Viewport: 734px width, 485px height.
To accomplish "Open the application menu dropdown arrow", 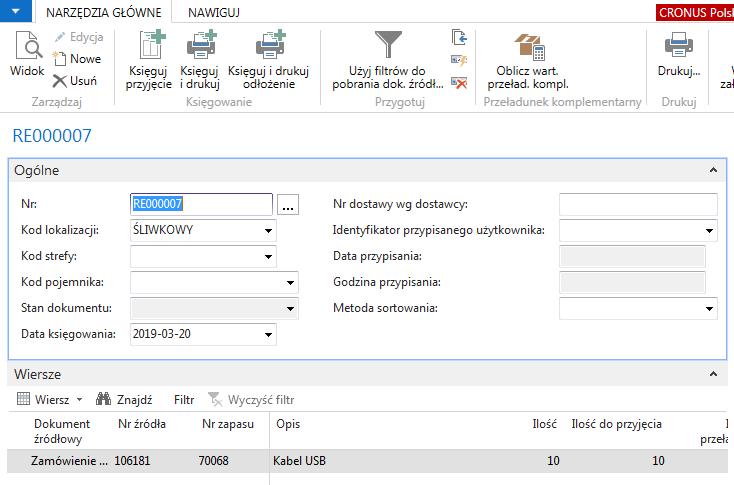I will coord(15,11).
